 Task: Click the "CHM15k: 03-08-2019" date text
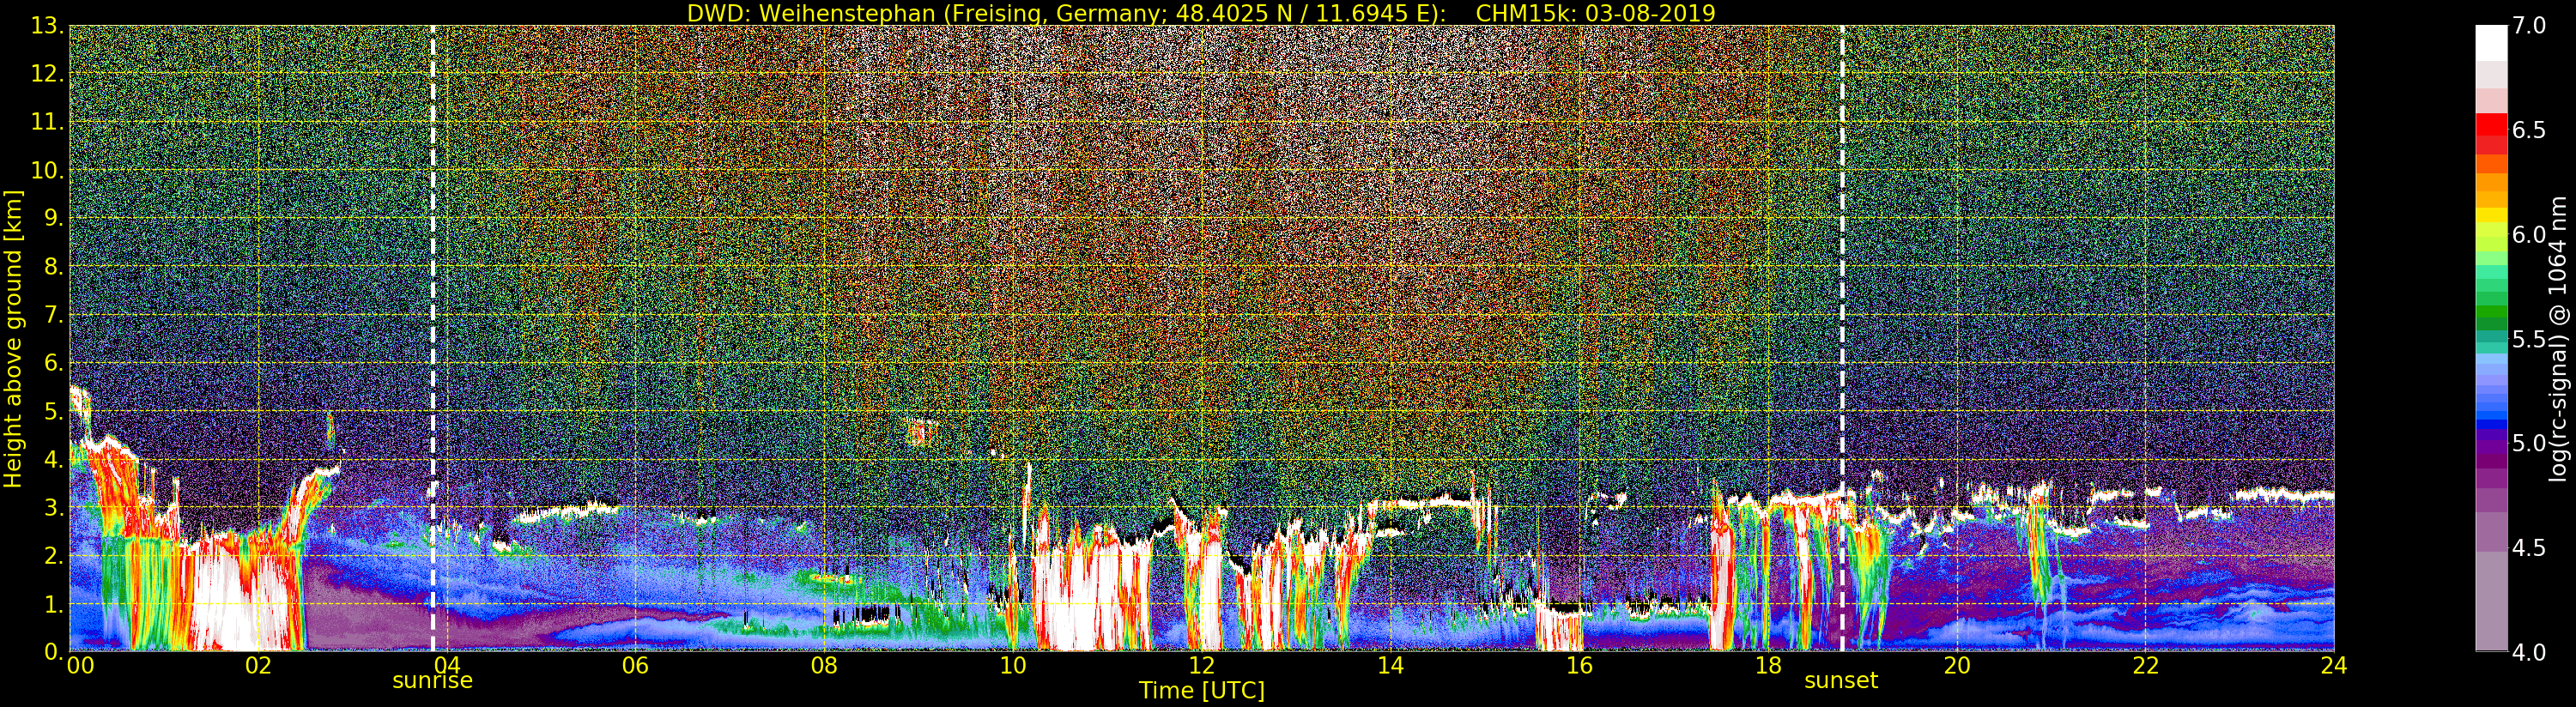tap(1595, 13)
